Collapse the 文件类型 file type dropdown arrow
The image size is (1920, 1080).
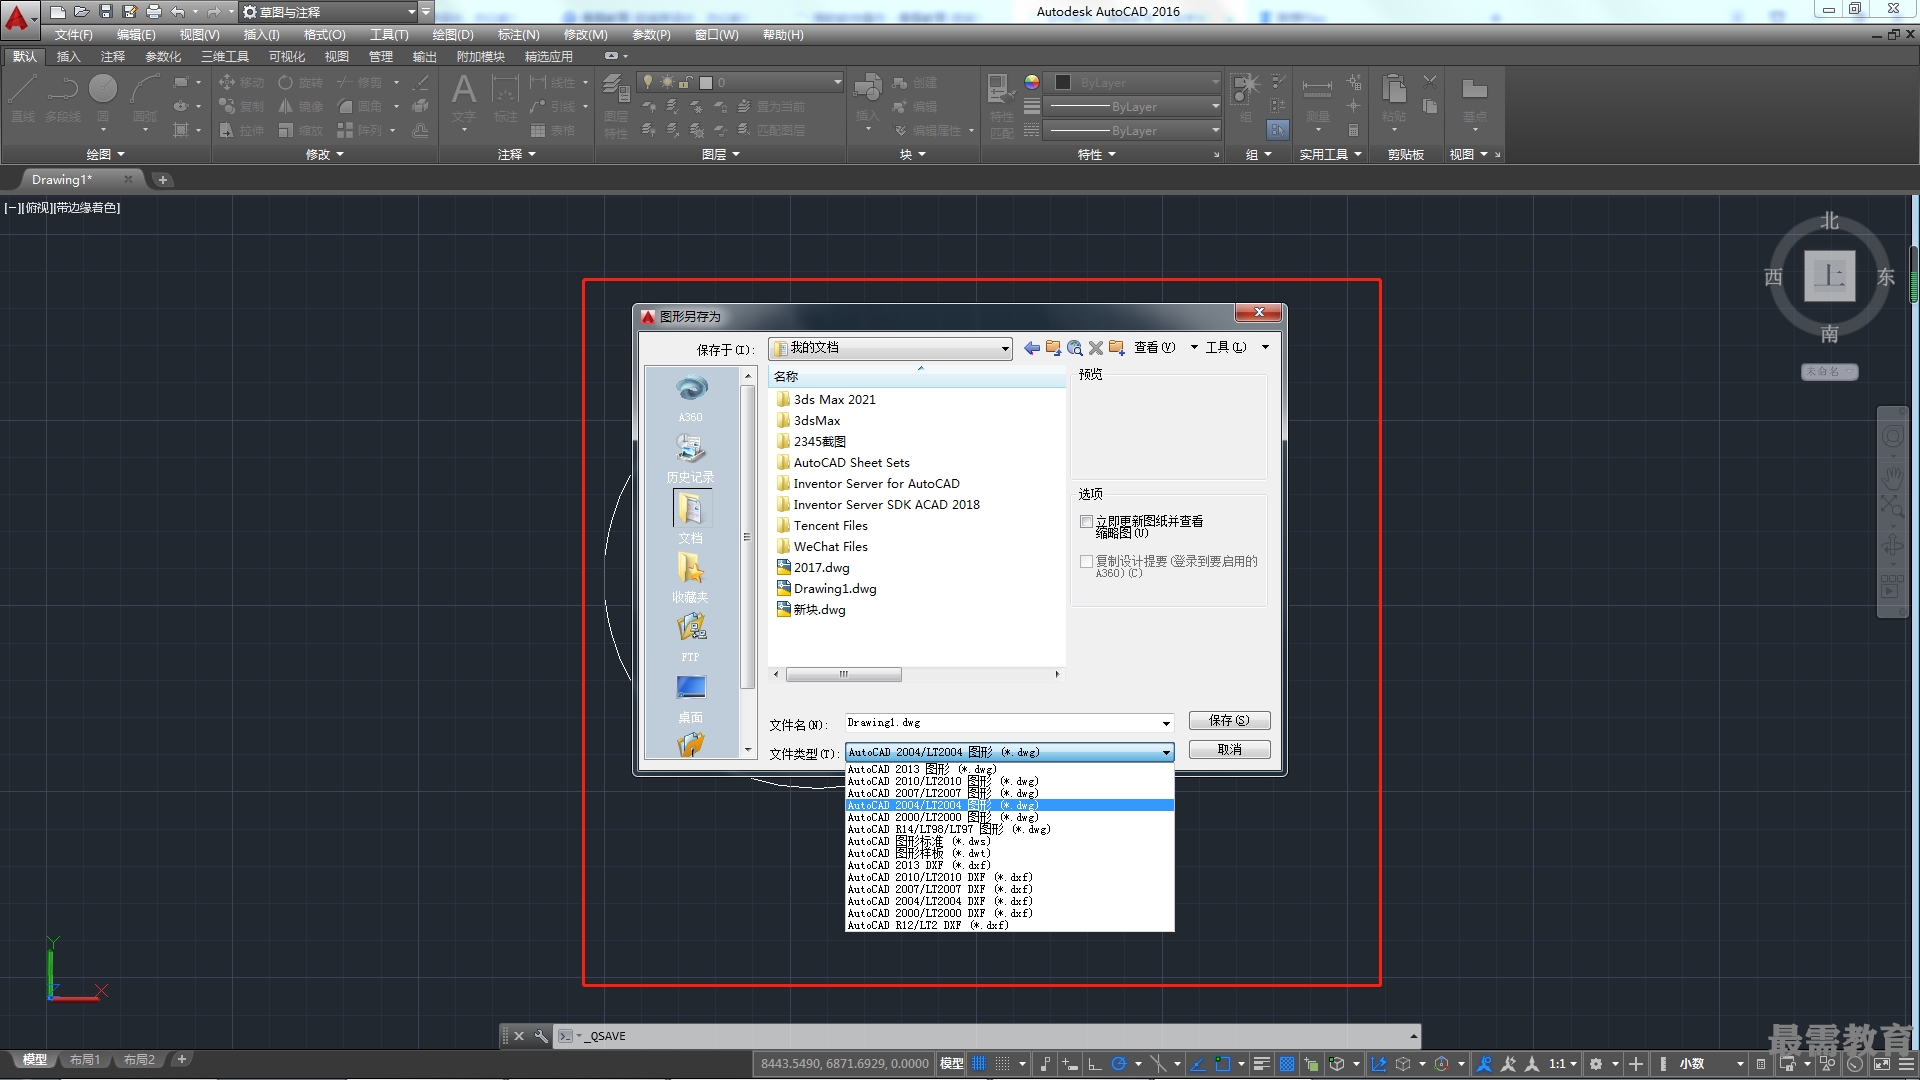pos(1166,752)
